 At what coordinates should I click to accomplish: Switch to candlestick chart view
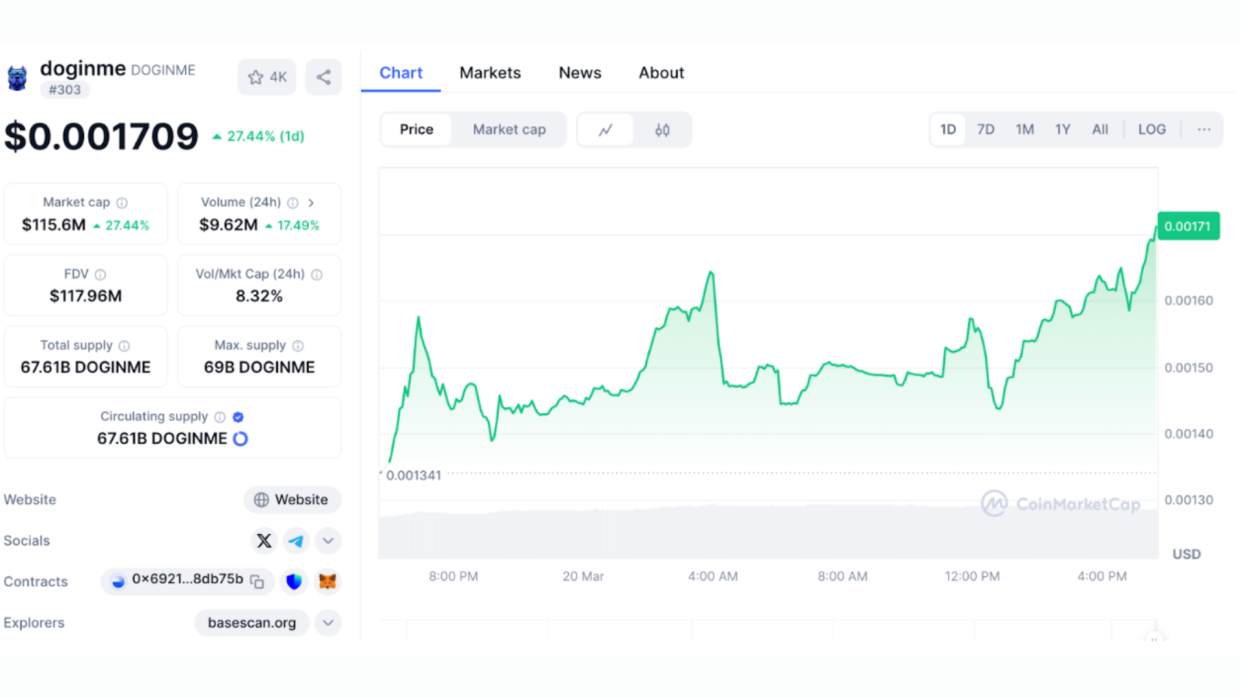[x=662, y=130]
